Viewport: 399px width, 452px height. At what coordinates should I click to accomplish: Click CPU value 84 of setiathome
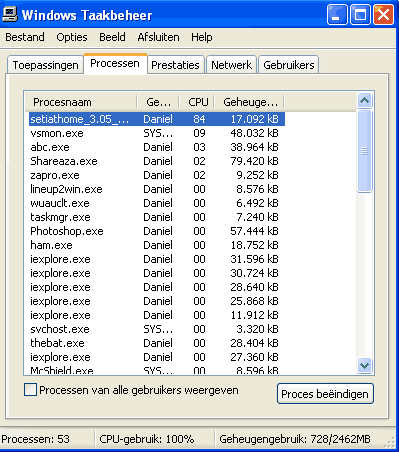(x=199, y=119)
